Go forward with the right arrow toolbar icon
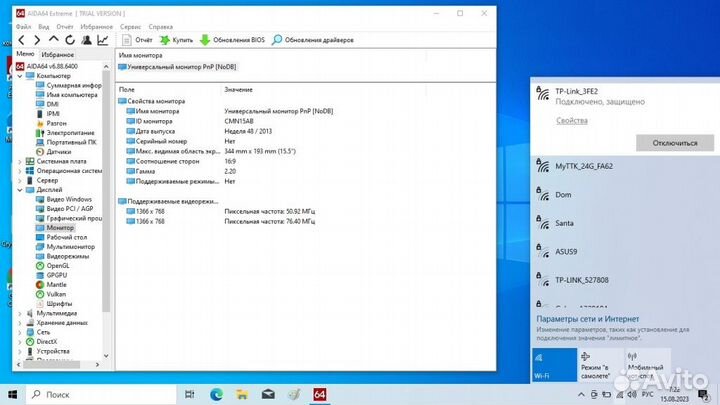Image resolution: width=720 pixels, height=405 pixels. pos(37,40)
